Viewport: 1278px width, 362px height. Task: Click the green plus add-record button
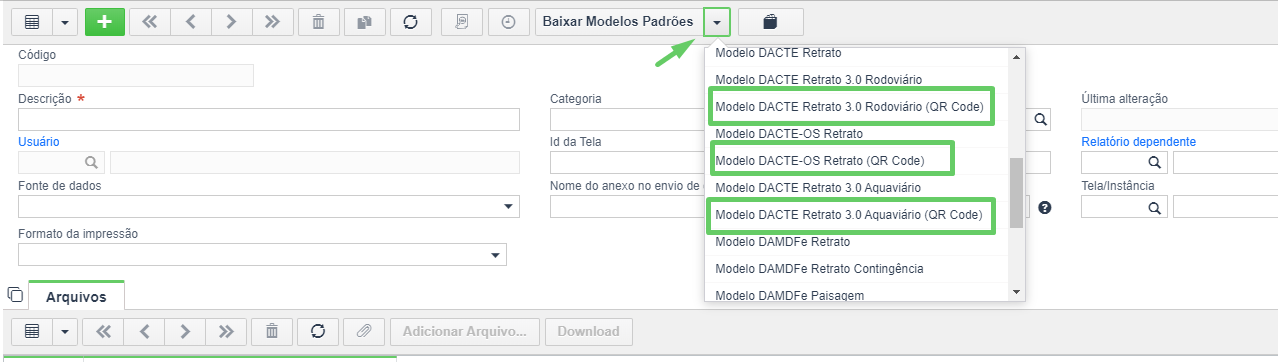[x=104, y=21]
